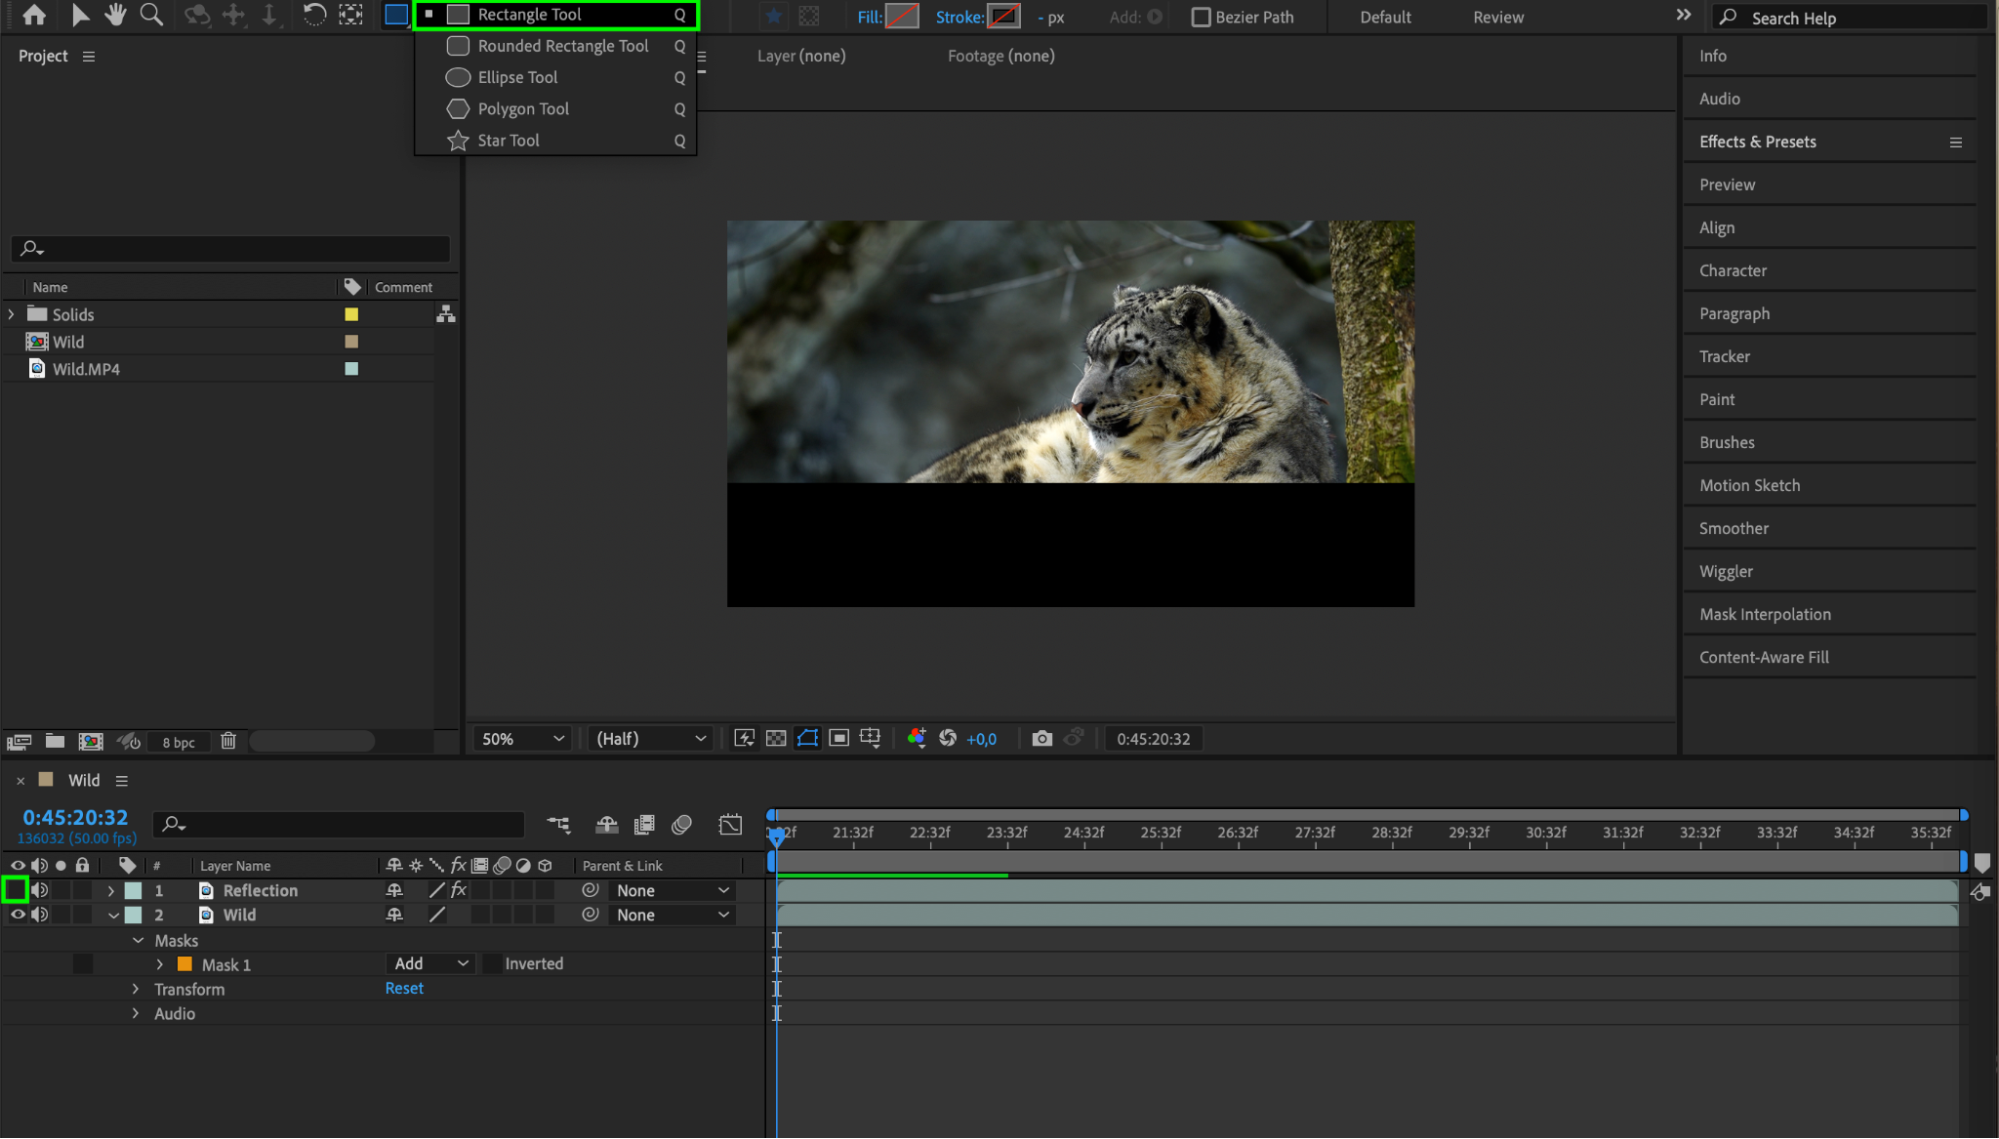Click the Home icon in toolbar

coord(34,15)
